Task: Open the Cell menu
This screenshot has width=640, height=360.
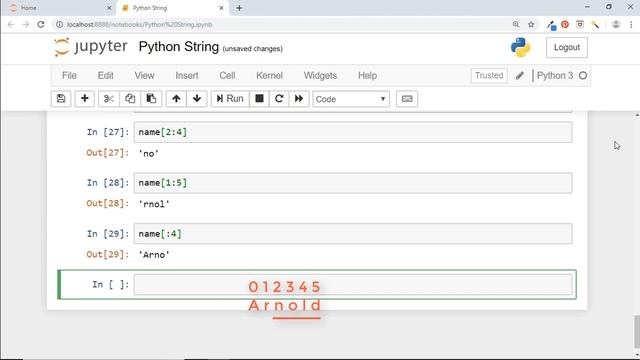Action: pyautogui.click(x=227, y=76)
